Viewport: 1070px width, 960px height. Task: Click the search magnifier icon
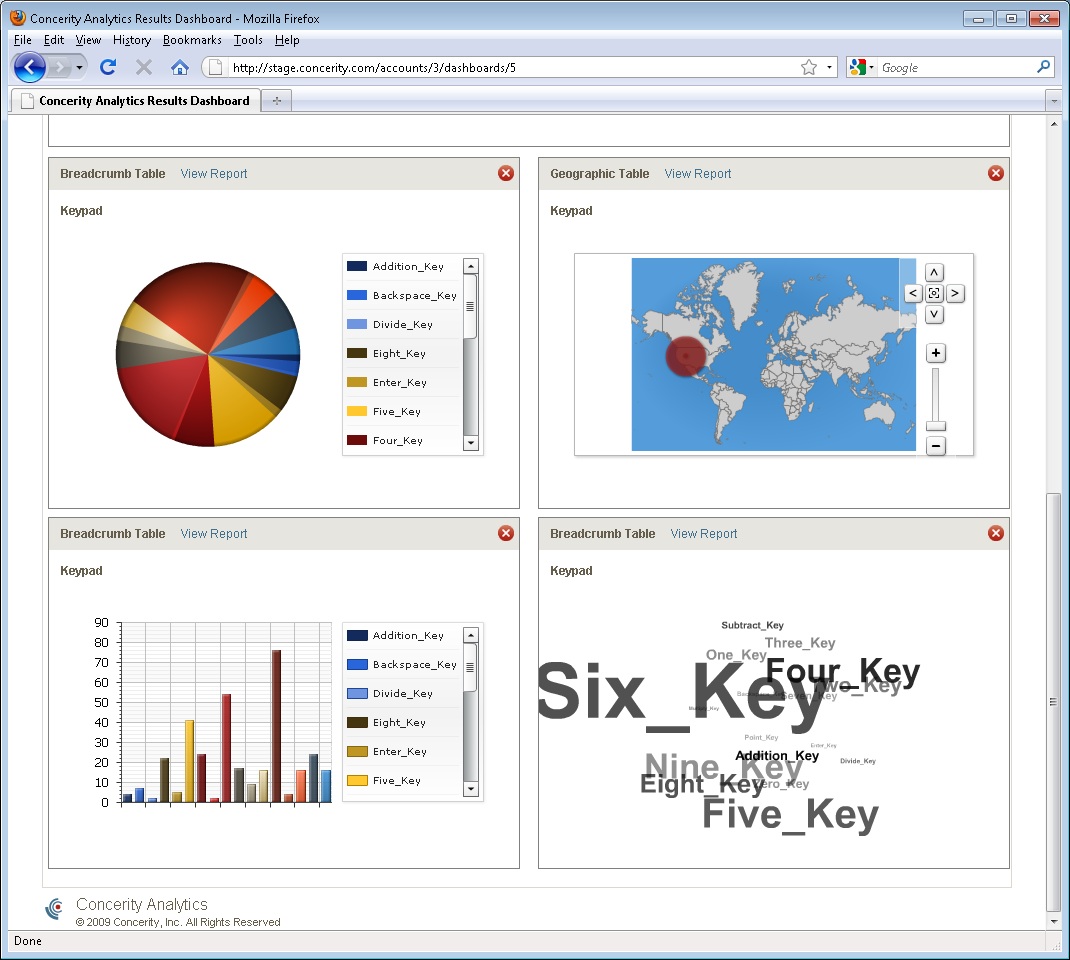click(x=1043, y=67)
